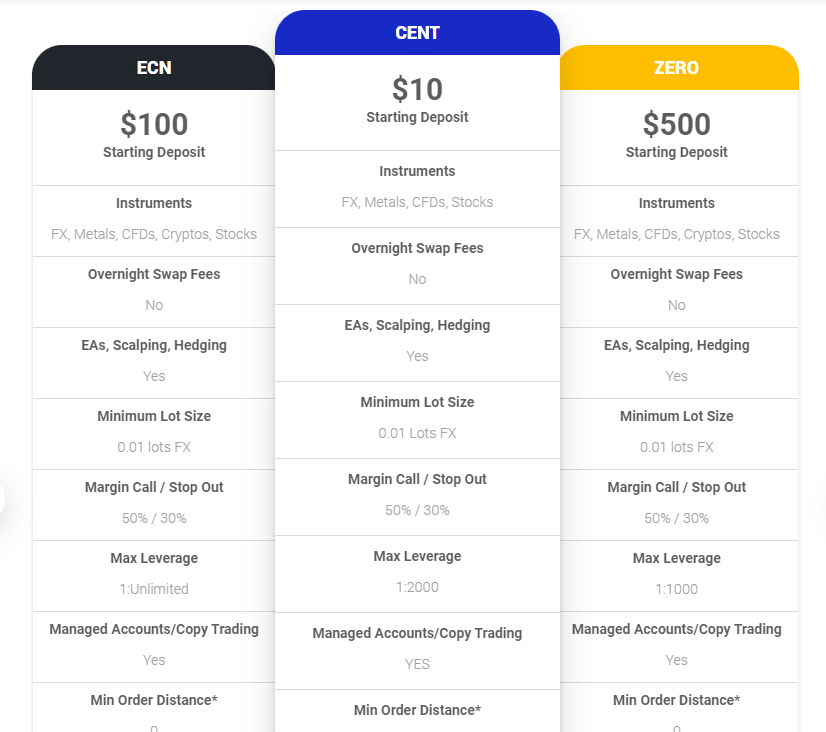The height and width of the screenshot is (732, 826).
Task: Select the ZERO account header
Action: pyautogui.click(x=679, y=67)
